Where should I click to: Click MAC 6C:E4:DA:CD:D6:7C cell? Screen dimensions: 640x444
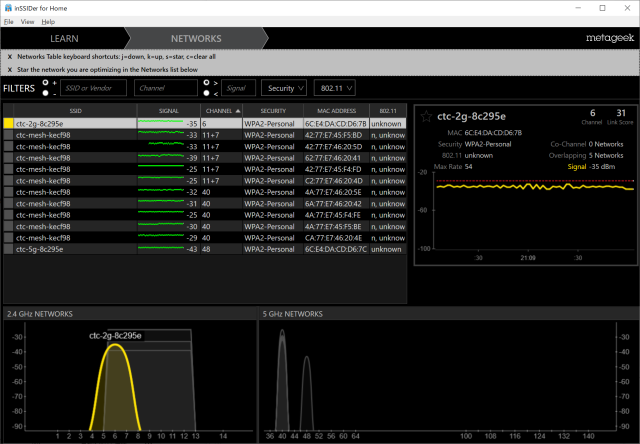tap(336, 249)
